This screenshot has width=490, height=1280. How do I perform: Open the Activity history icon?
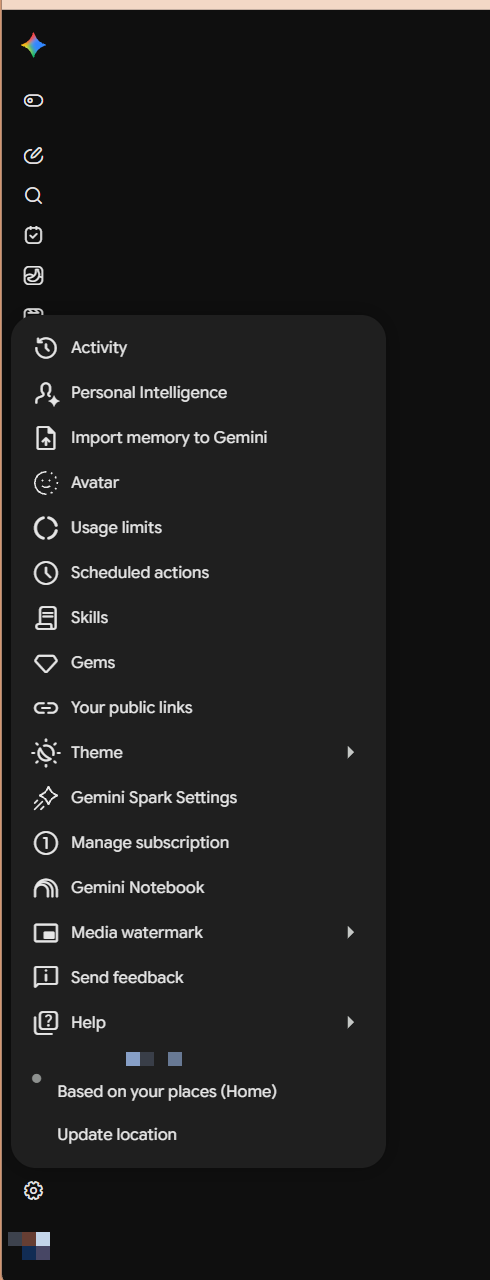click(x=46, y=348)
